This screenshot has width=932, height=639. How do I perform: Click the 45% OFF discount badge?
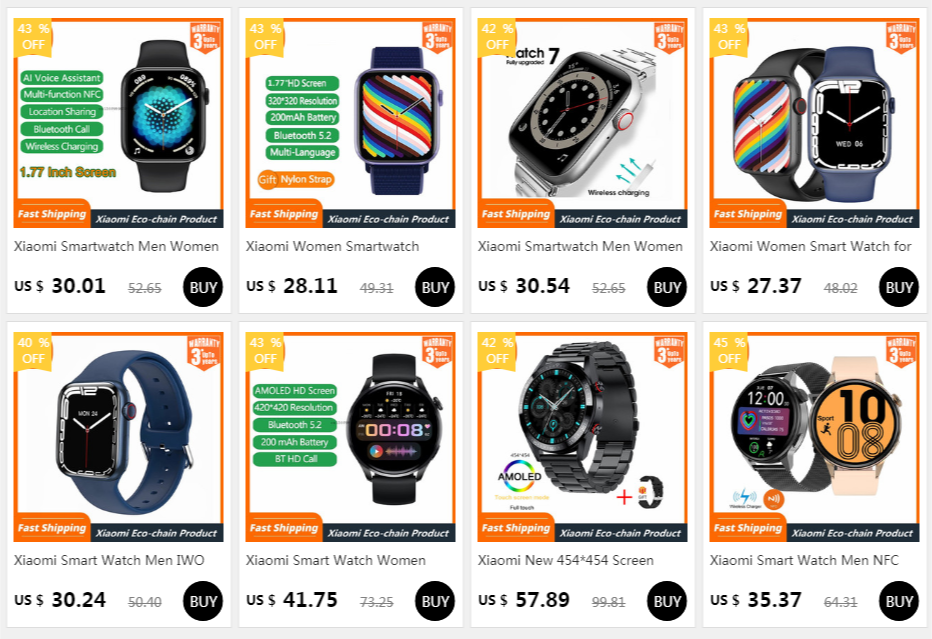(729, 350)
